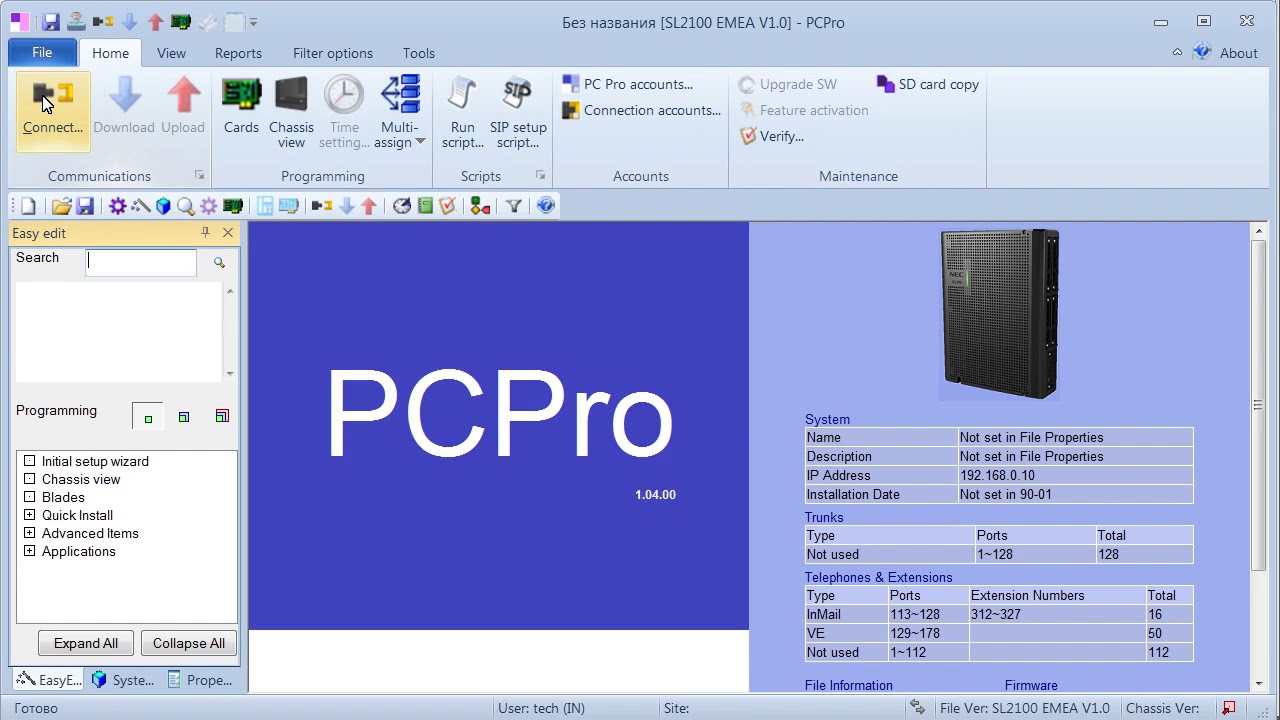Expand the Applications tree node
This screenshot has height=720, width=1280.
(x=29, y=551)
